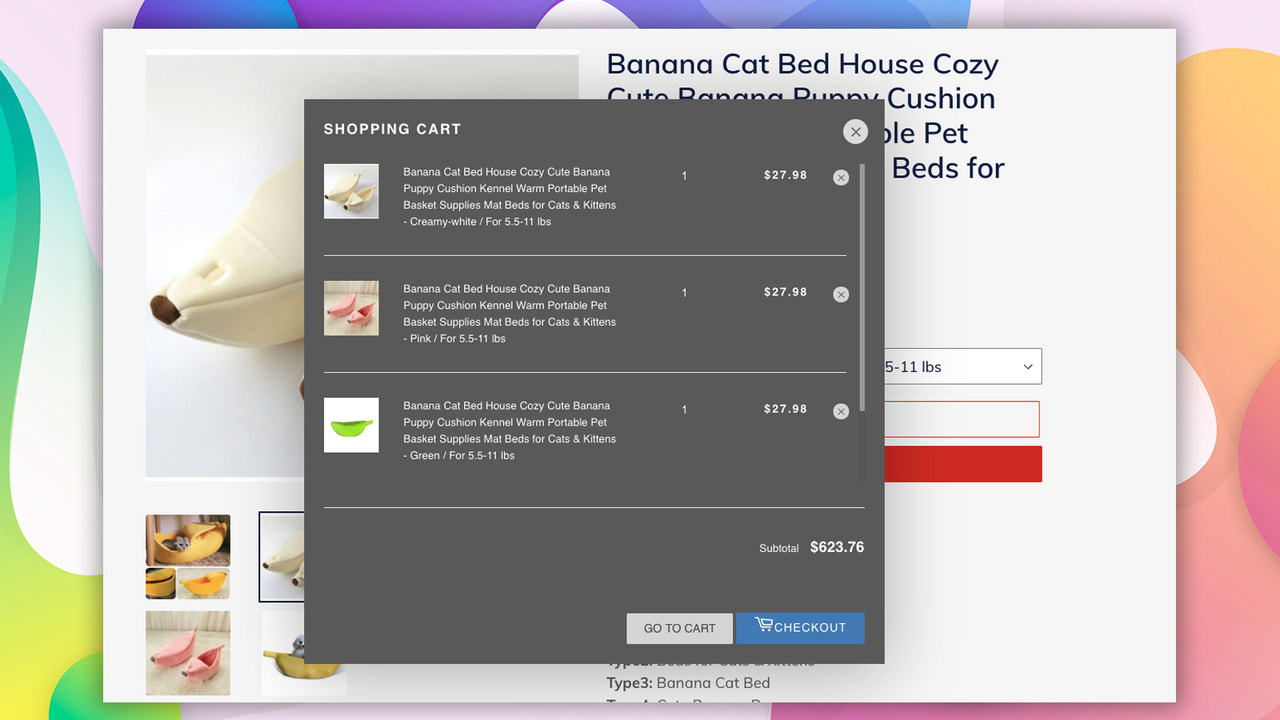1280x720 pixels.
Task: Click the blue CHECKOUT button
Action: [x=800, y=628]
